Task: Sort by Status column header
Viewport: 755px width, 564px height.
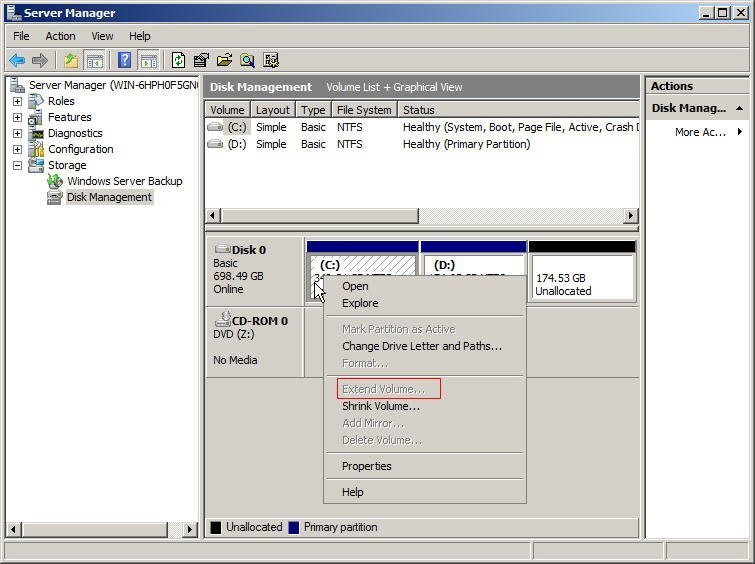Action: pyautogui.click(x=518, y=110)
